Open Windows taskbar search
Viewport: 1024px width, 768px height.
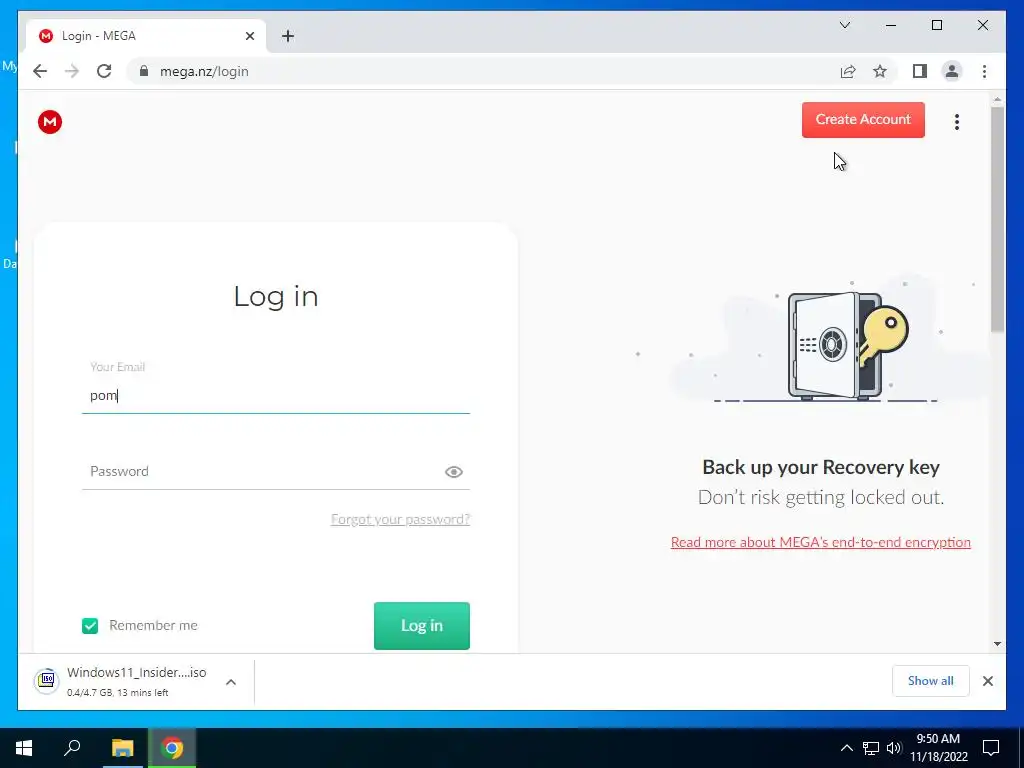tap(72, 748)
